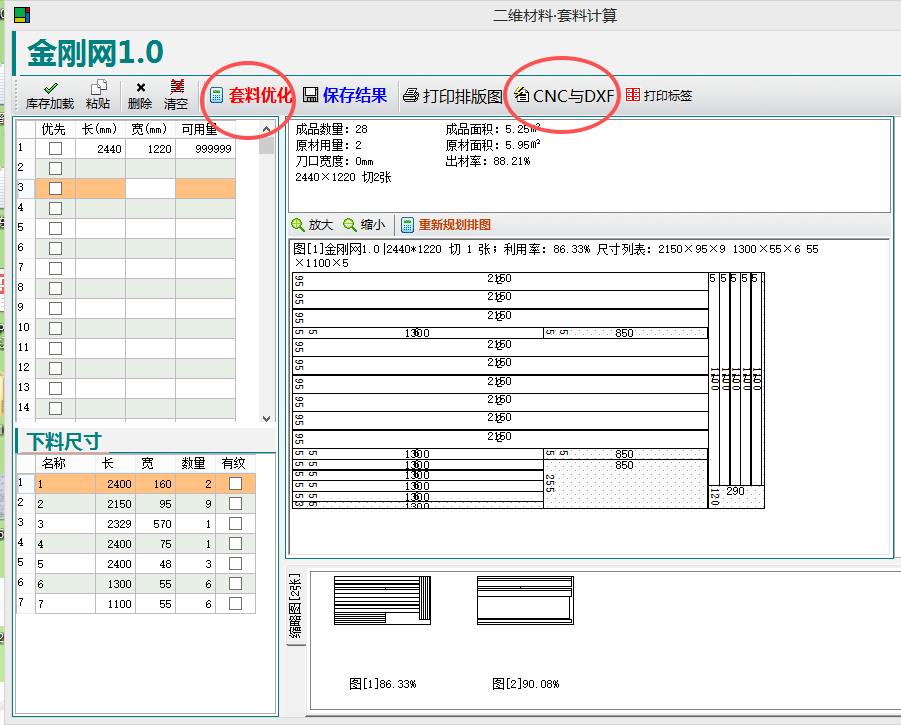The height and width of the screenshot is (725, 901).
Task: Click the 290 offcut label in layout
Action: coord(735,491)
